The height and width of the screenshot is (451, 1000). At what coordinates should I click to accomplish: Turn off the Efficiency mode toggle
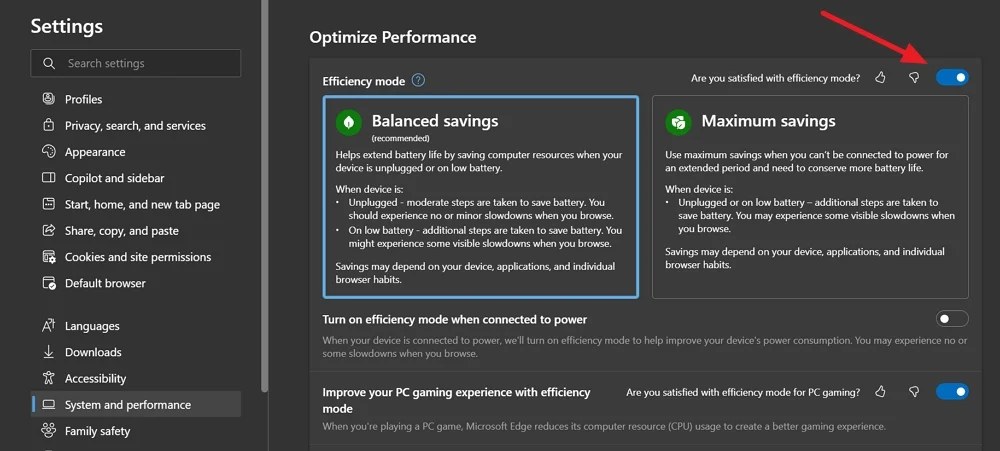(952, 78)
